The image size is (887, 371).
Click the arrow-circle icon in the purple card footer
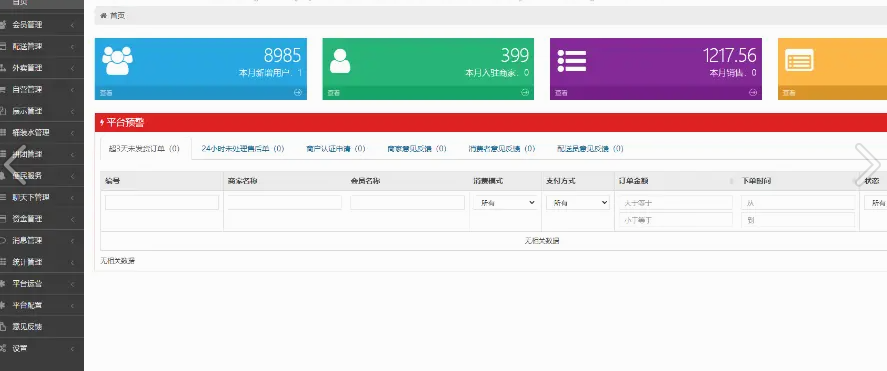pos(753,93)
